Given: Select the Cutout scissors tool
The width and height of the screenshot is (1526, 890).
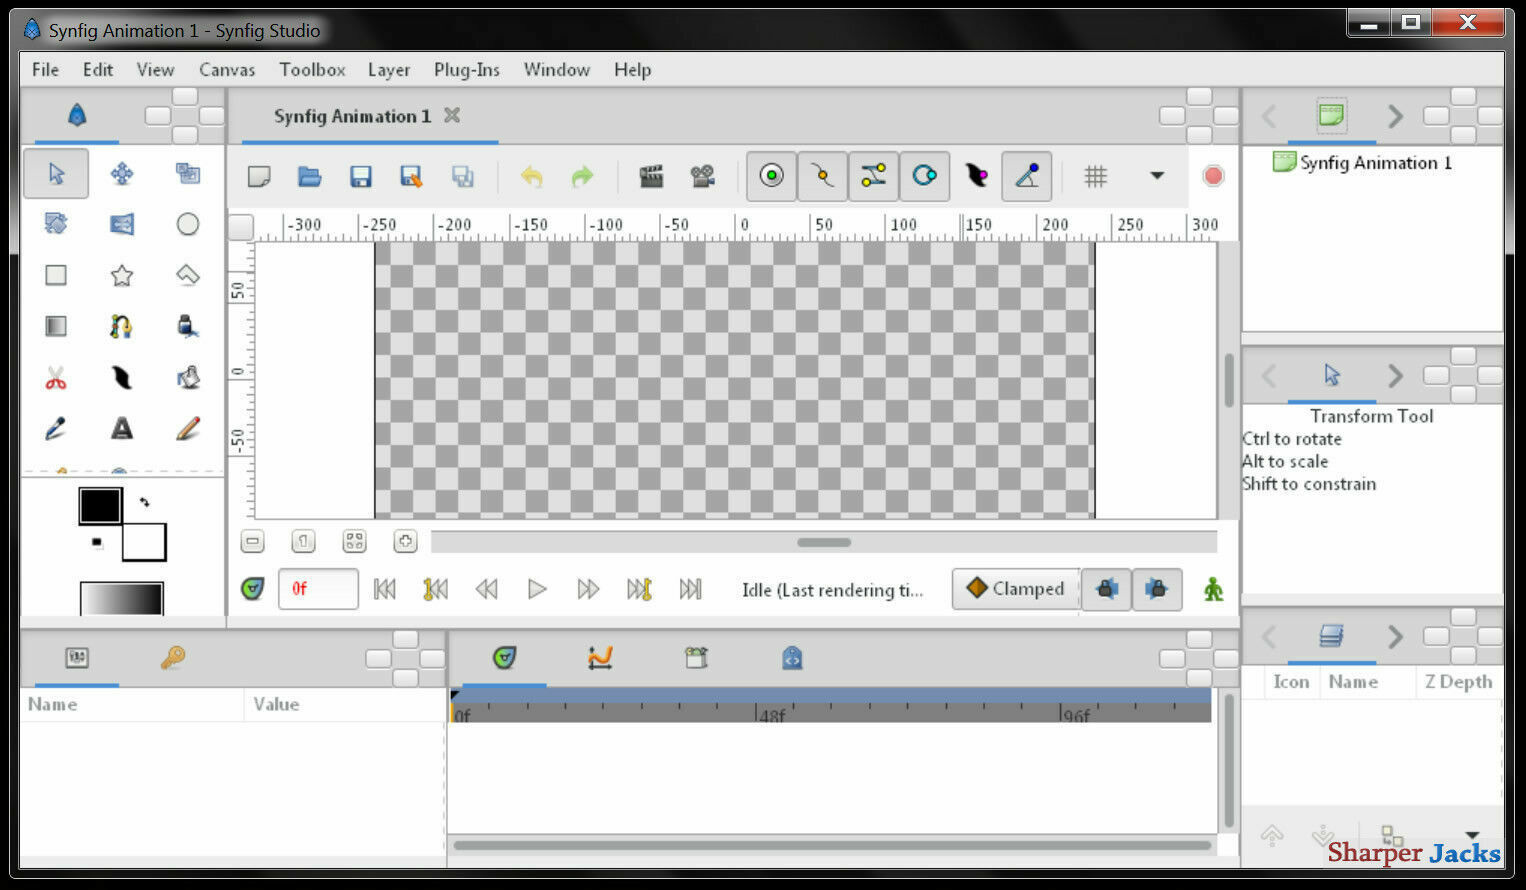Looking at the screenshot, I should (x=56, y=378).
